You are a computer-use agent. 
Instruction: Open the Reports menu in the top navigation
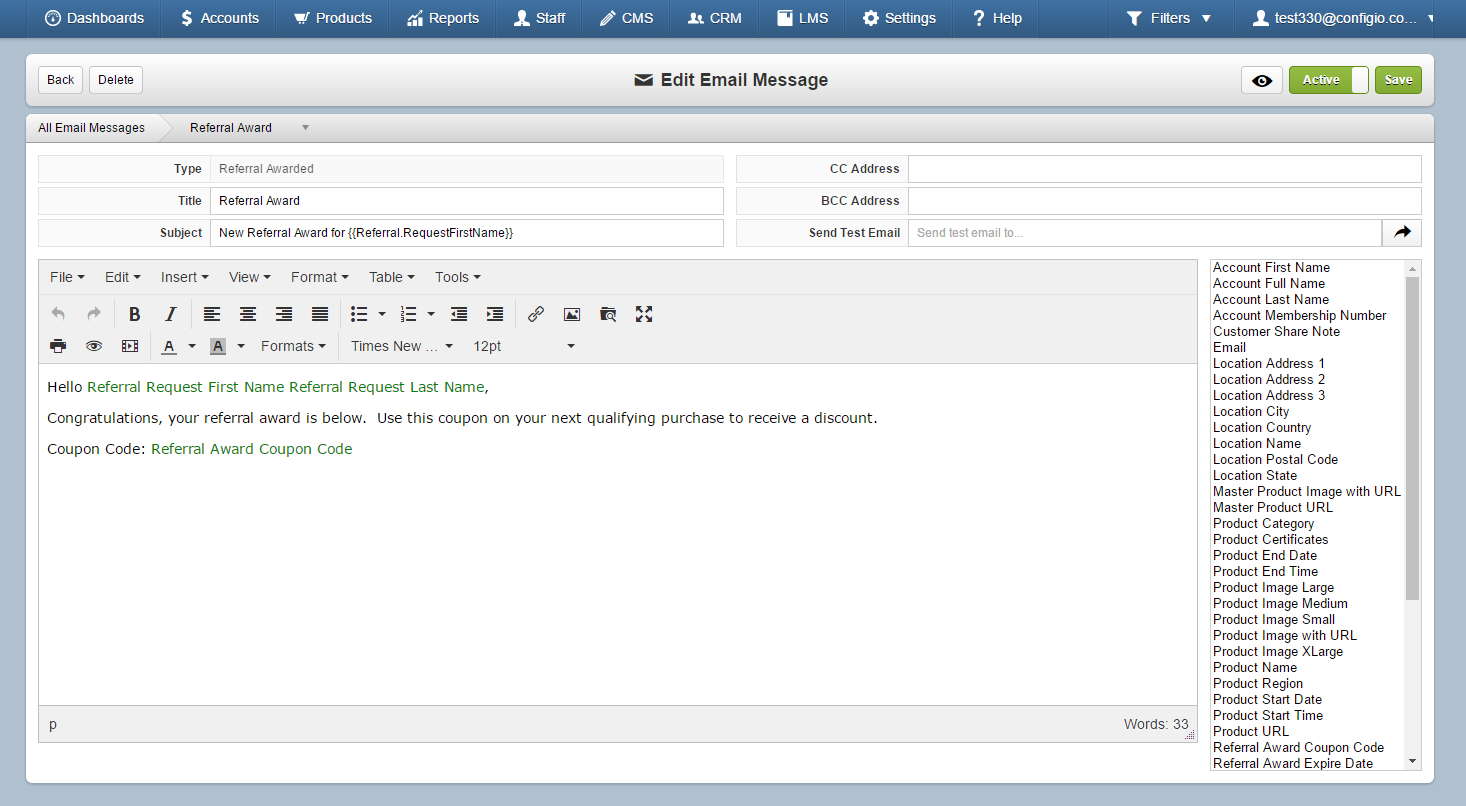(x=443, y=18)
